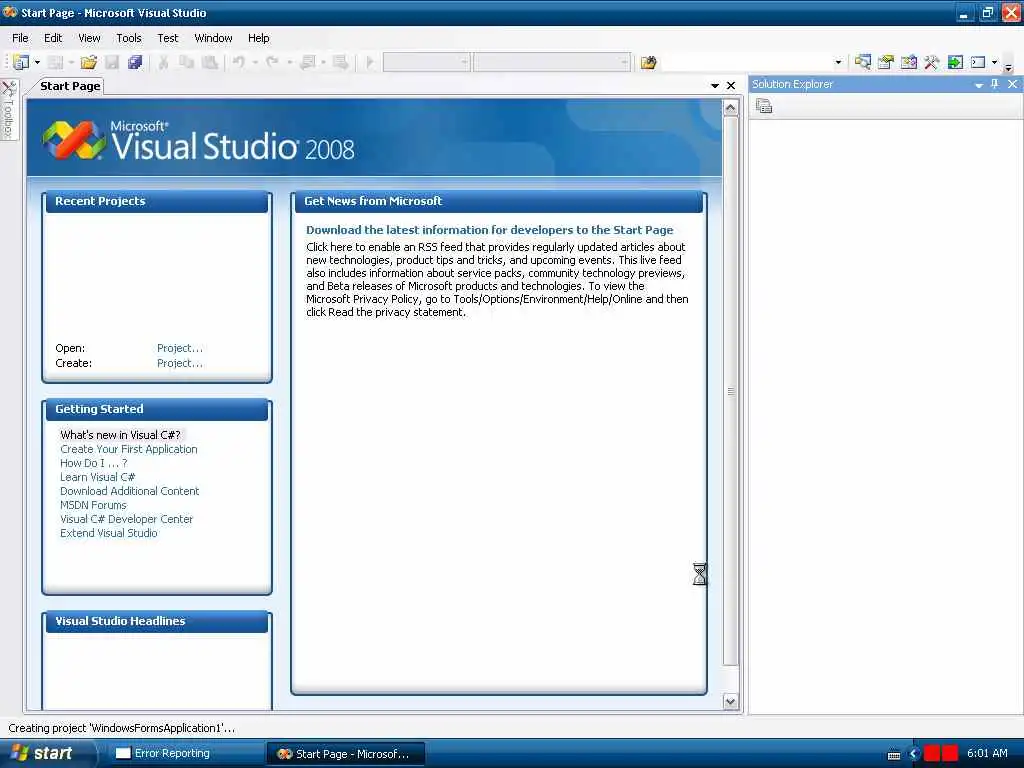The height and width of the screenshot is (768, 1024).
Task: Click the Start Page green arrow icon
Action: click(955, 63)
